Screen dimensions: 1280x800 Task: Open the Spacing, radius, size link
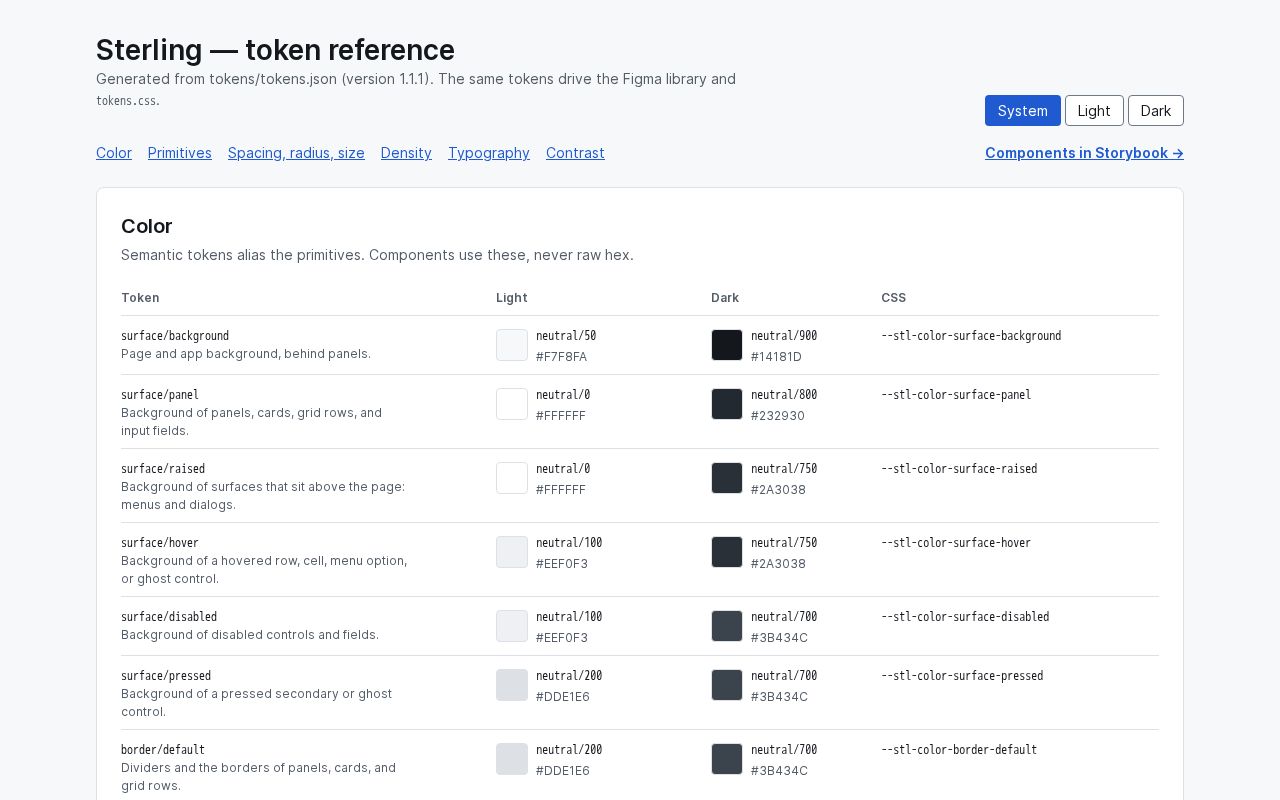296,153
